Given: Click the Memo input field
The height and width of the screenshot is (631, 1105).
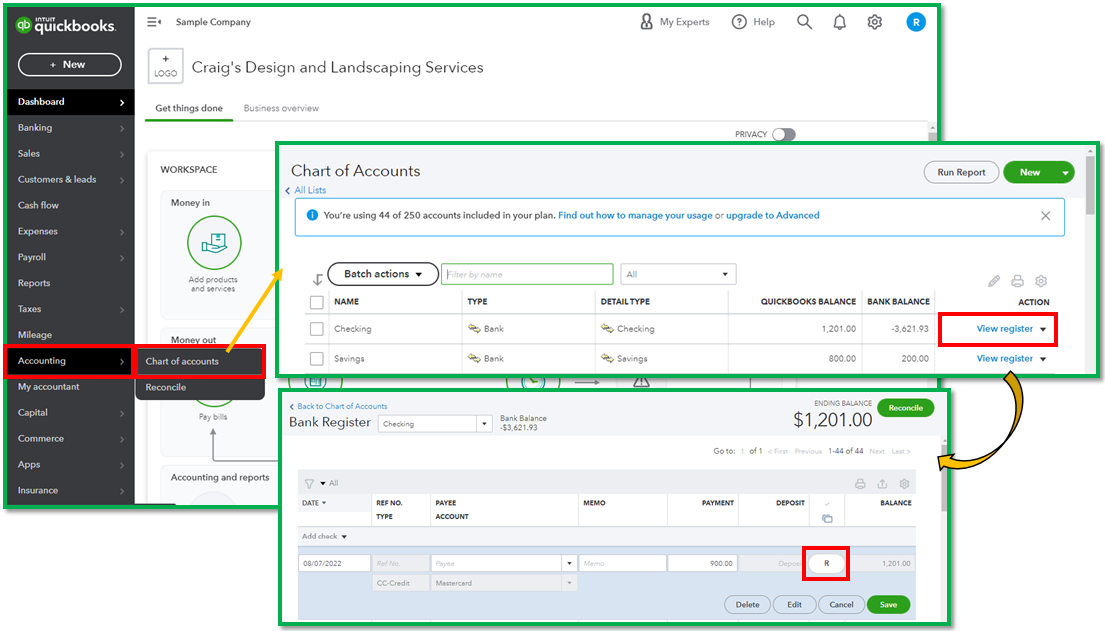Looking at the screenshot, I should [x=622, y=563].
